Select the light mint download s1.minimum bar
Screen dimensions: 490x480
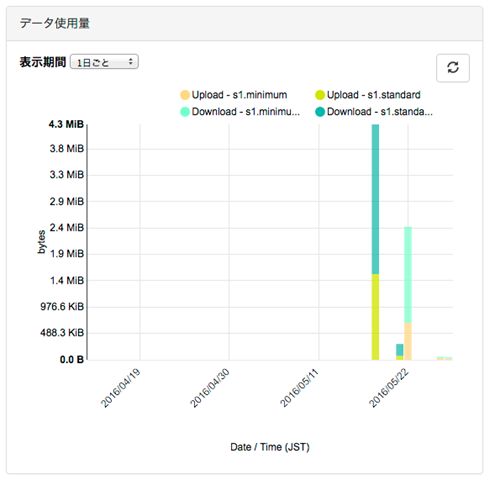[408, 275]
